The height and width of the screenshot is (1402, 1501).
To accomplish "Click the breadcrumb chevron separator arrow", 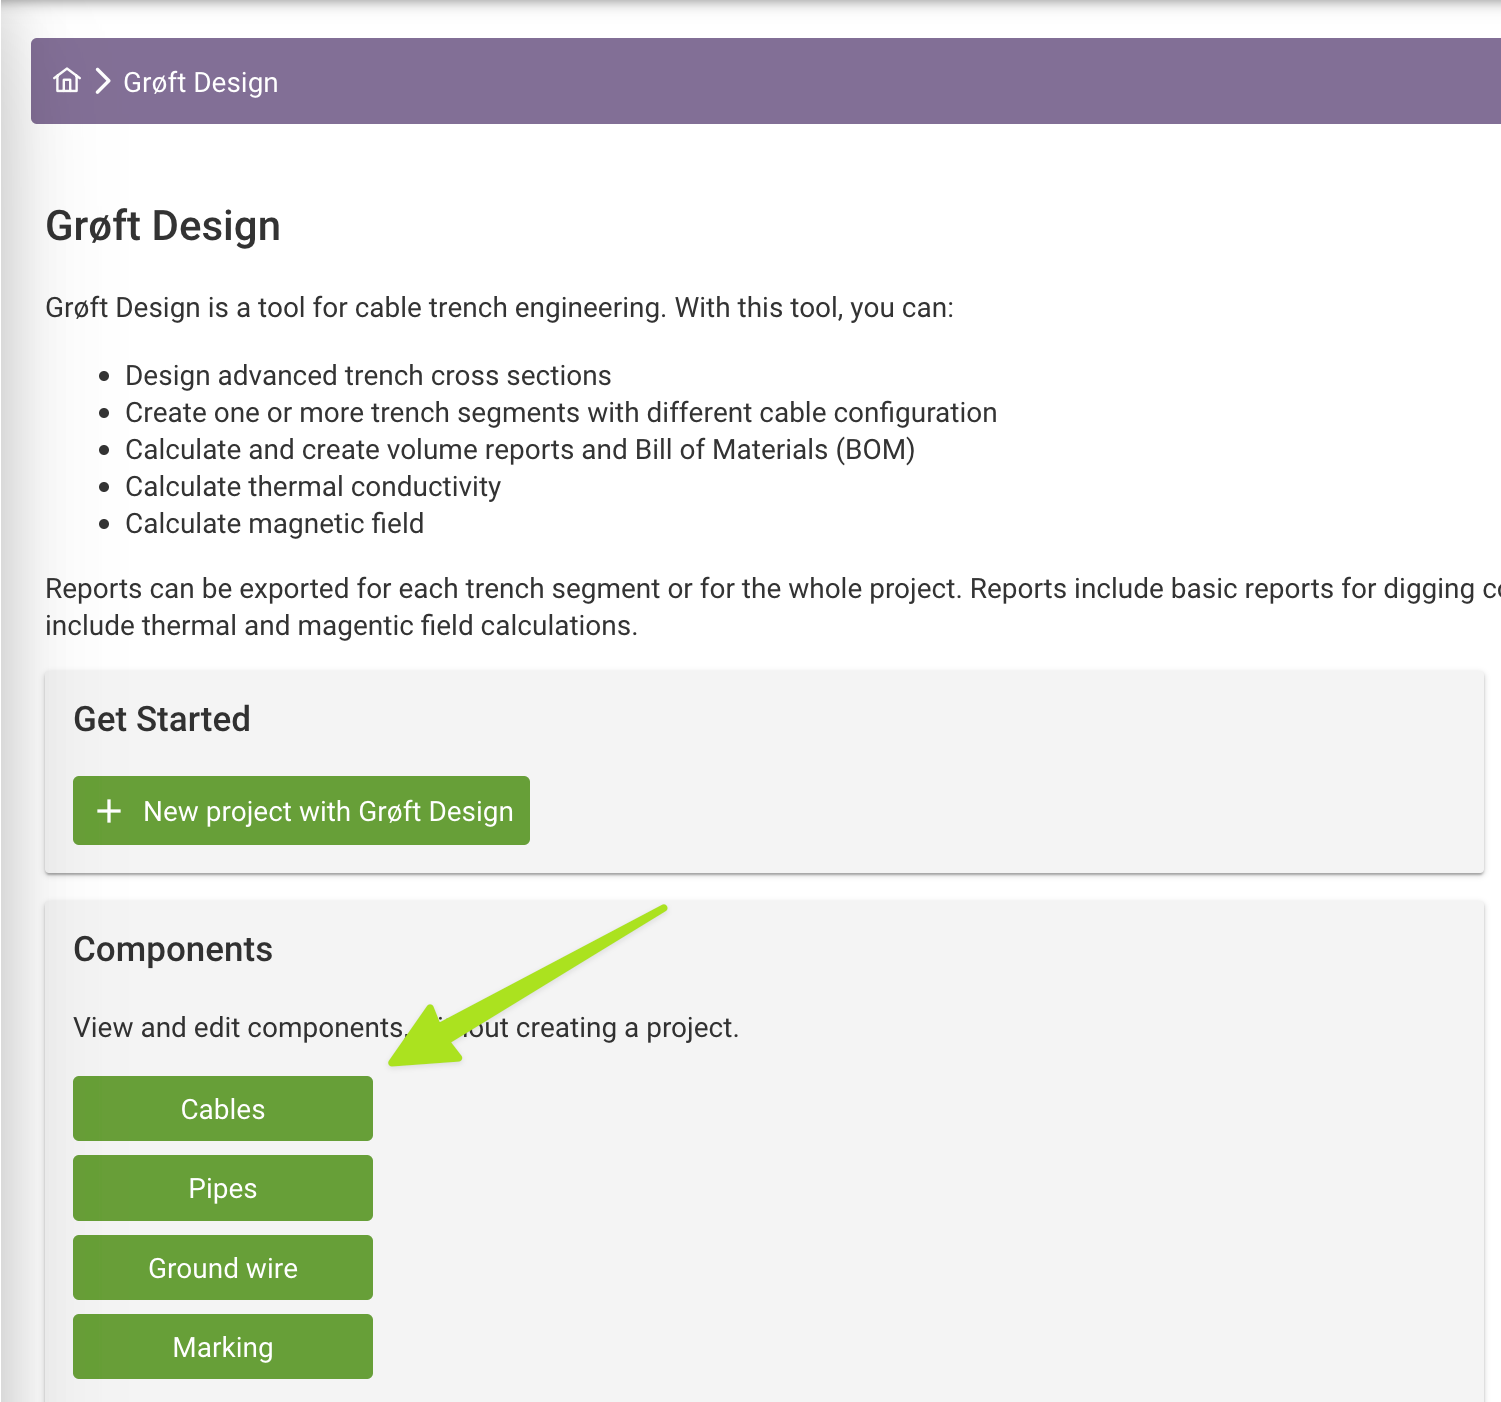I will (x=102, y=81).
